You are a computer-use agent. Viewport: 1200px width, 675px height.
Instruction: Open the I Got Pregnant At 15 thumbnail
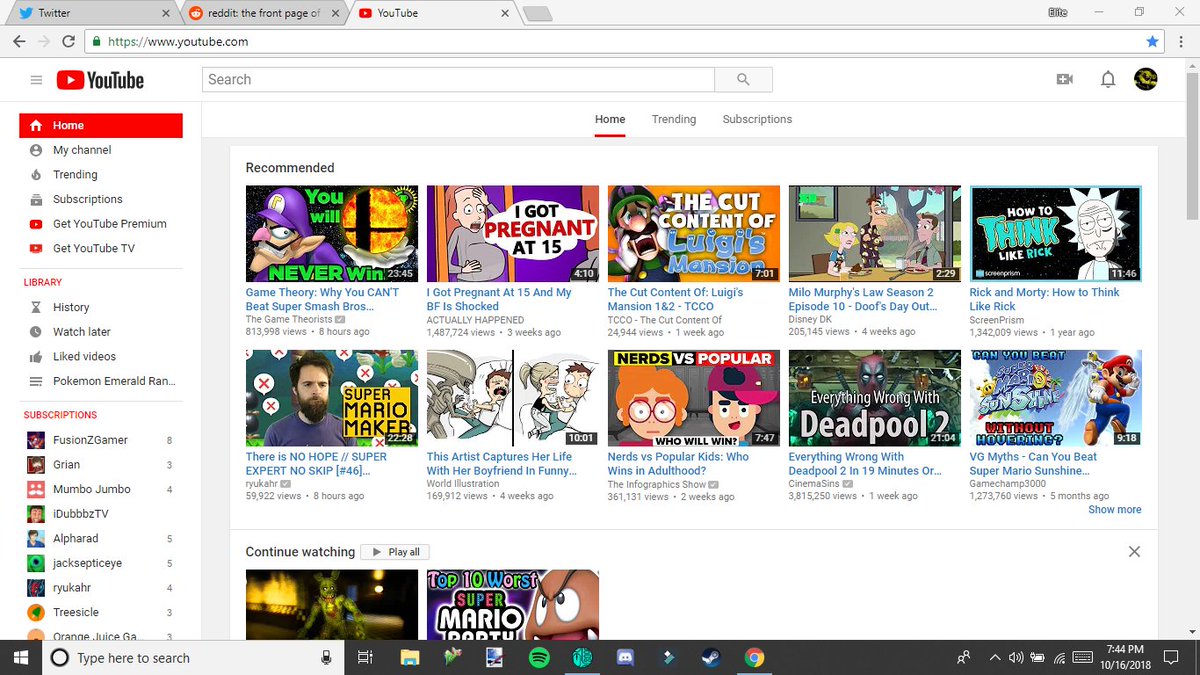(513, 233)
